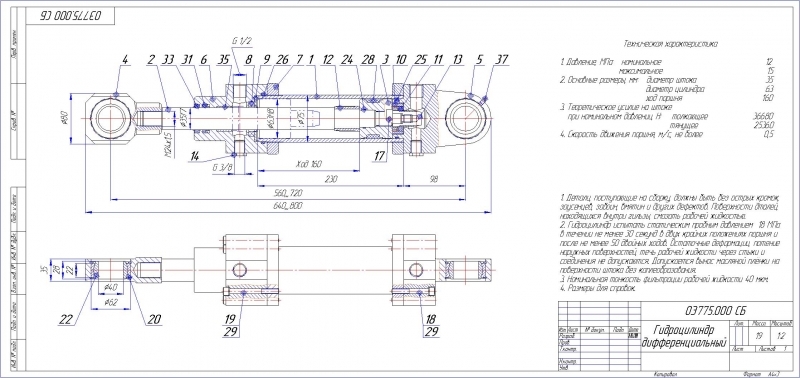The height and width of the screenshot is (378, 800).
Task: Select the Гидроцилиндр дифференциальный title text
Action: click(x=685, y=335)
